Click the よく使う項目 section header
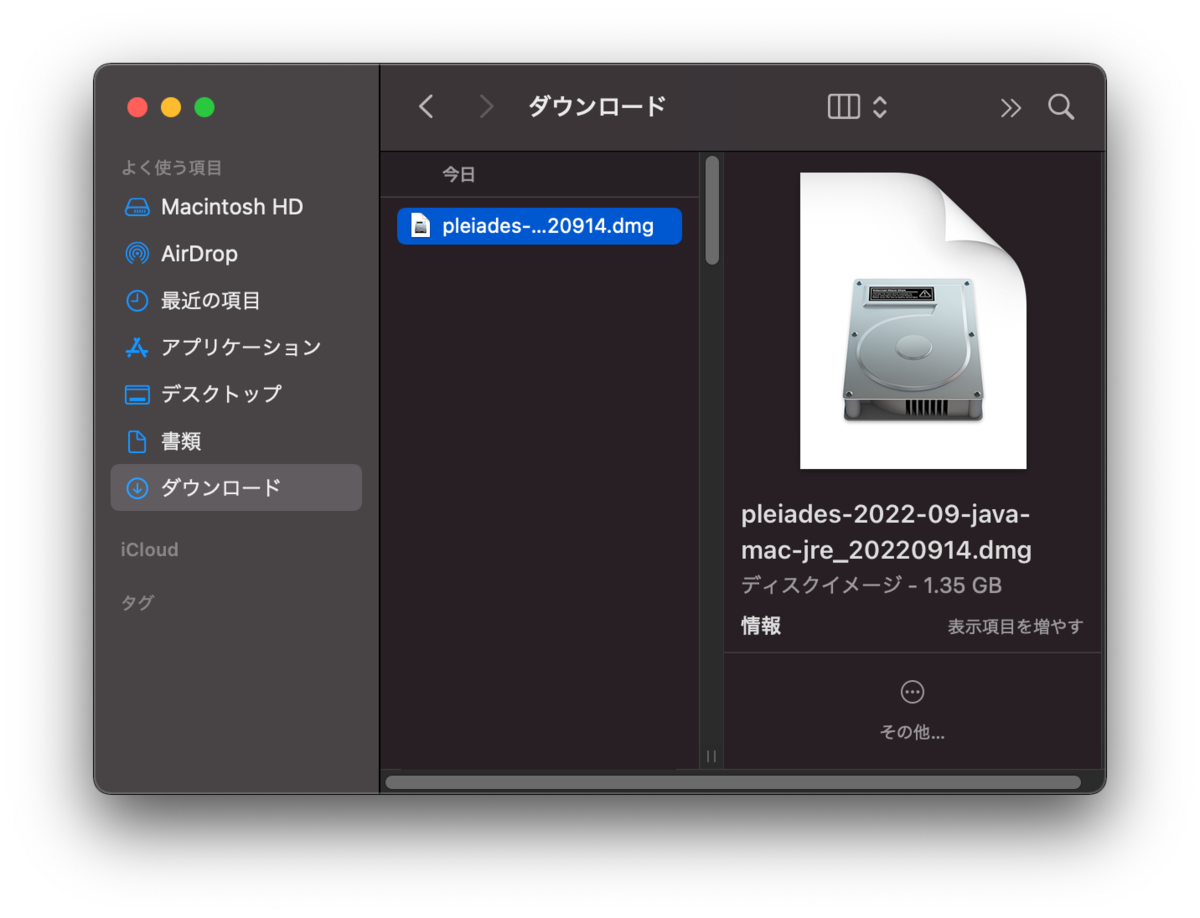This screenshot has width=1200, height=918. coord(171,168)
